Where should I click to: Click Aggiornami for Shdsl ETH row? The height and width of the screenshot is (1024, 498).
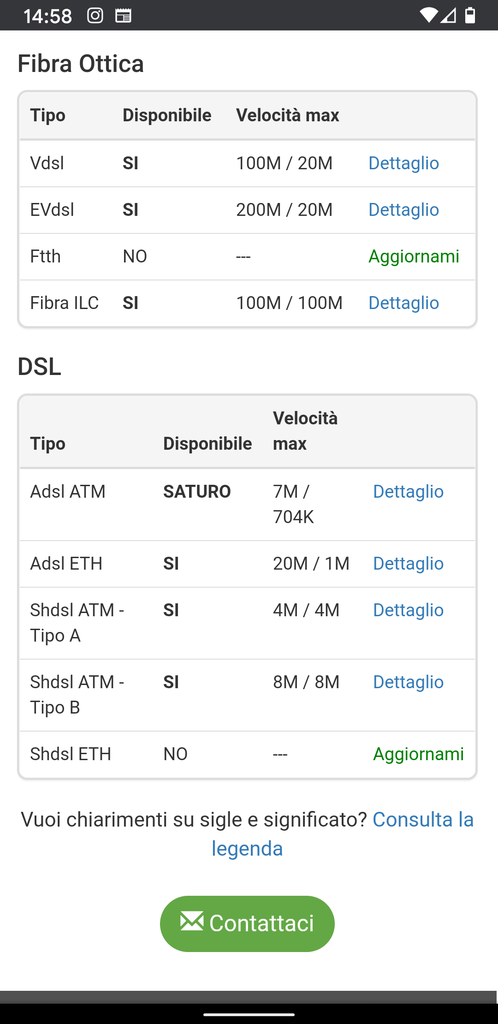[x=418, y=754]
